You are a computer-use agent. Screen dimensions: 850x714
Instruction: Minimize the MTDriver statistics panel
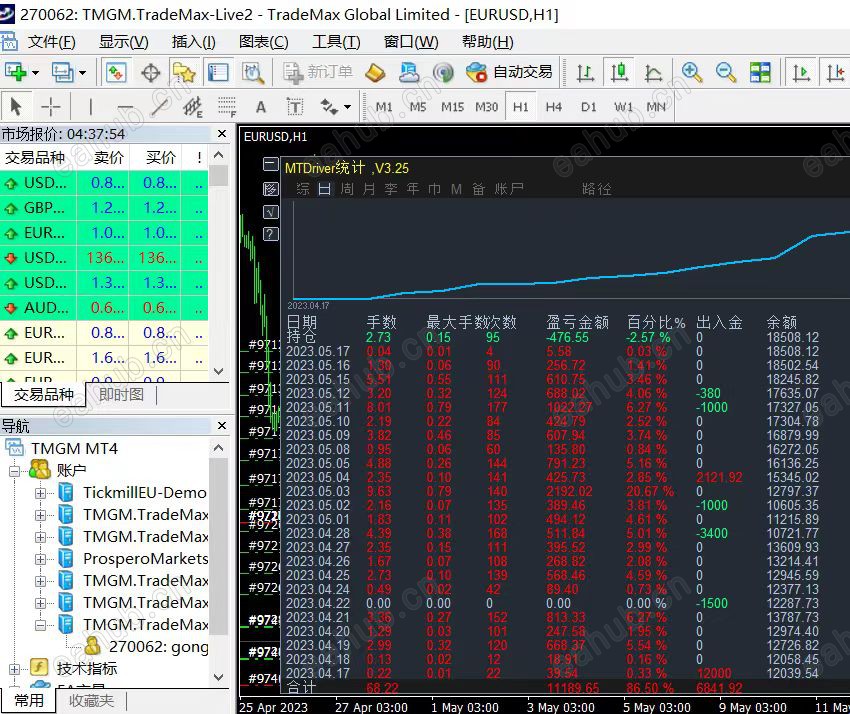click(271, 164)
